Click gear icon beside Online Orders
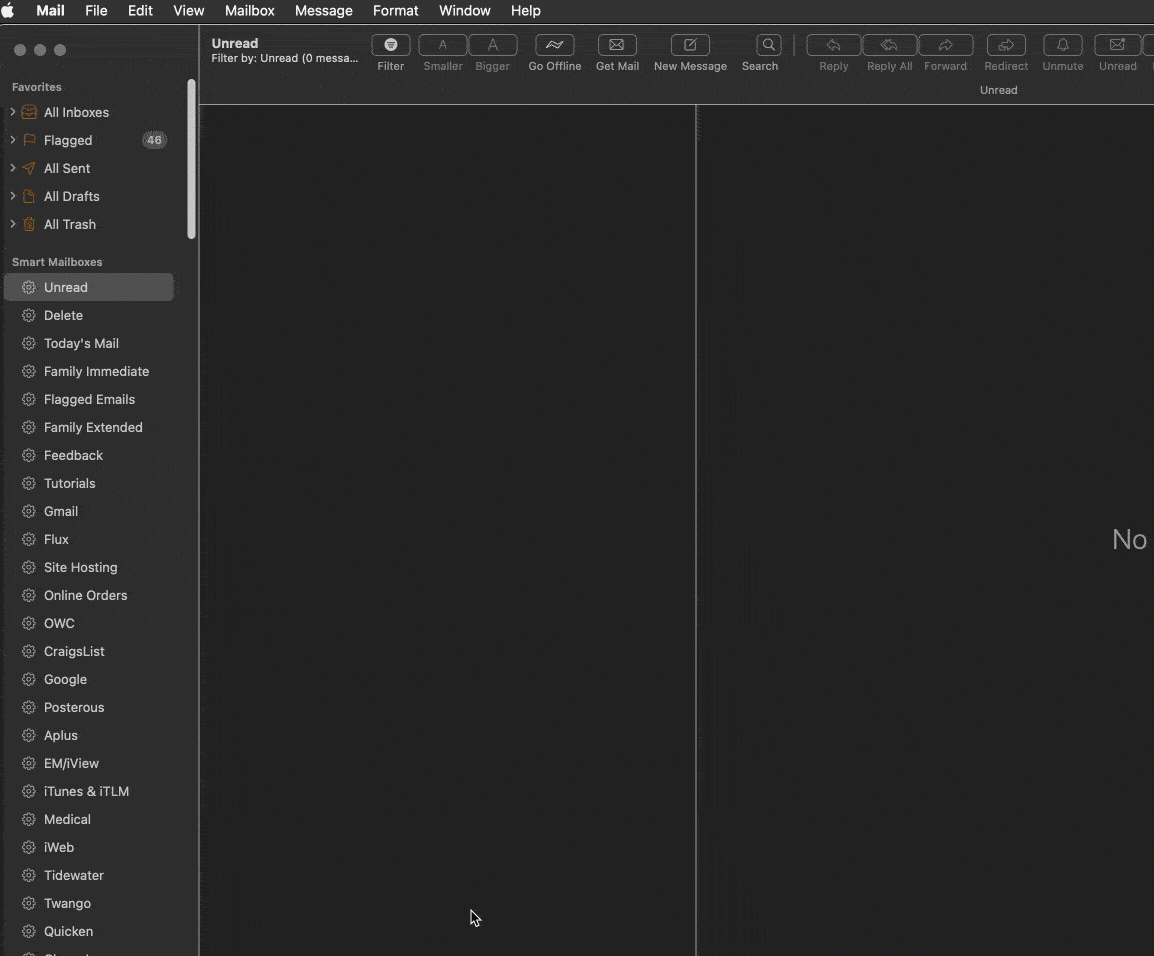The width and height of the screenshot is (1154, 956). coord(29,595)
